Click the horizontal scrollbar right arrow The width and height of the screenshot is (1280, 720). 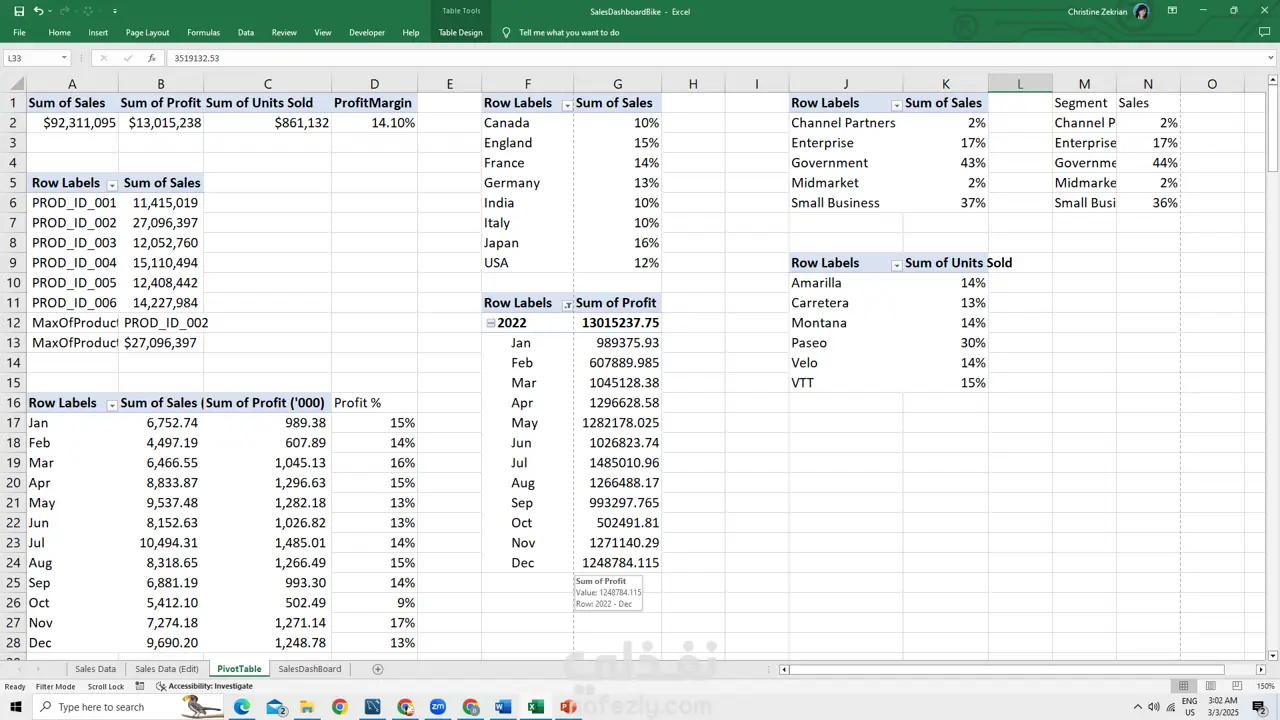point(1260,669)
